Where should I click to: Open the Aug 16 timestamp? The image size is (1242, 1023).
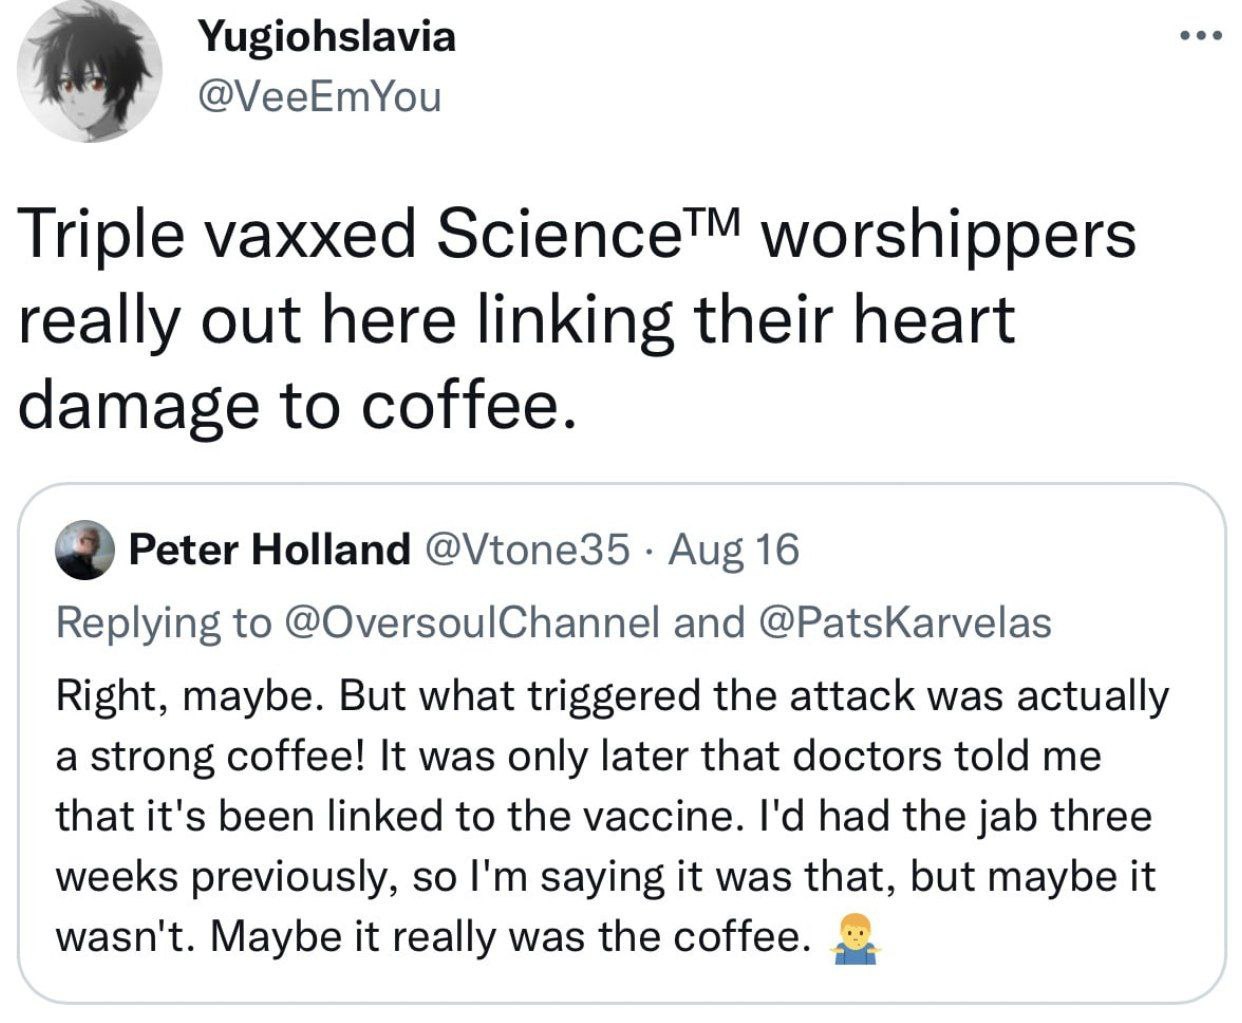point(734,549)
